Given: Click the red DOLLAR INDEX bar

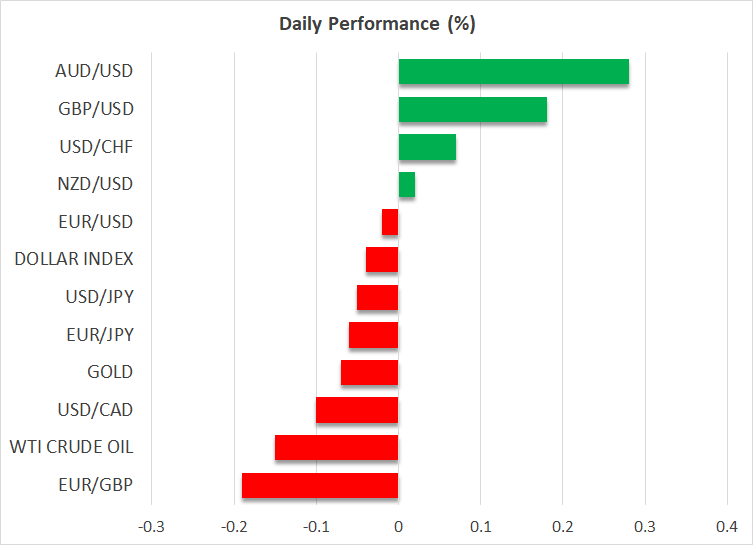Looking at the screenshot, I should point(382,260).
